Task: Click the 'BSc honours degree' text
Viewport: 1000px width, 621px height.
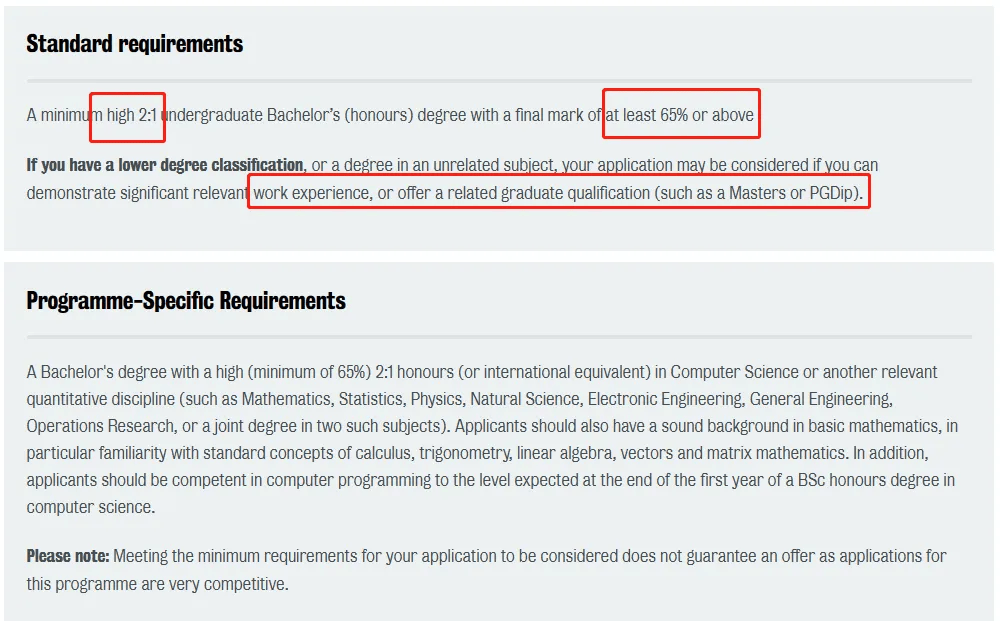Action: 867,480
